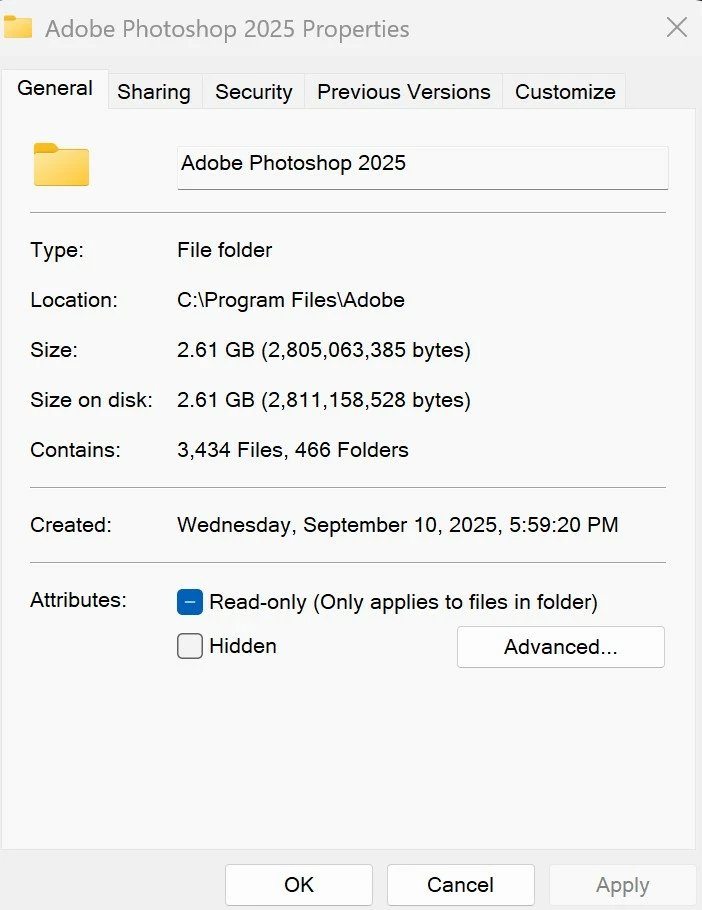The height and width of the screenshot is (910, 702).
Task: Click the "Type:" label
Action: click(x=57, y=250)
